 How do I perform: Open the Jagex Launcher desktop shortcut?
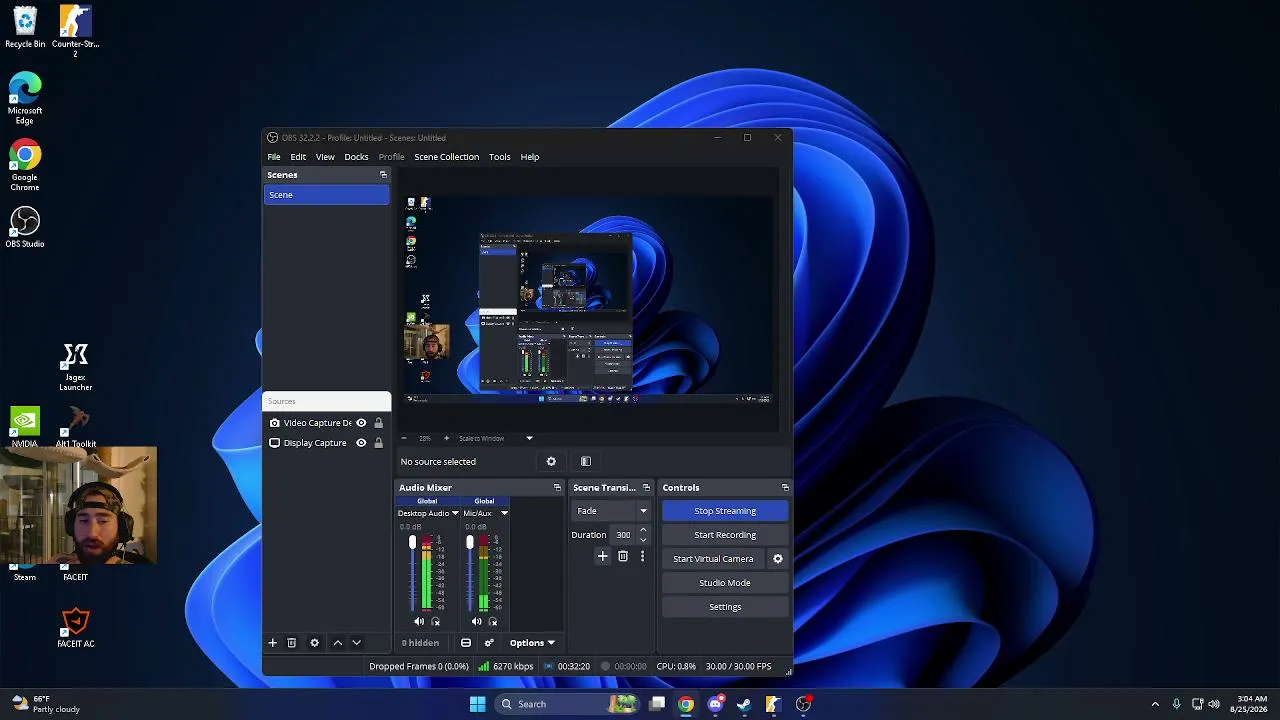[75, 367]
